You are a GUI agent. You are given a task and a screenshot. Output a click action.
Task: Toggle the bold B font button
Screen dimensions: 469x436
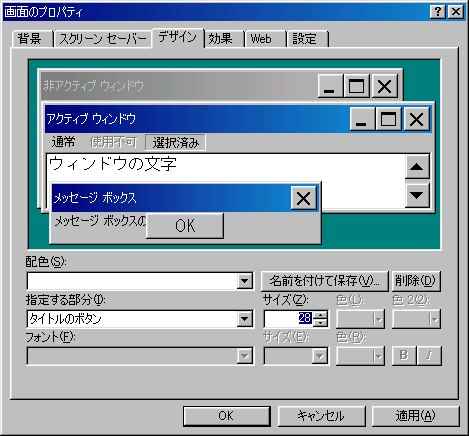tap(404, 356)
